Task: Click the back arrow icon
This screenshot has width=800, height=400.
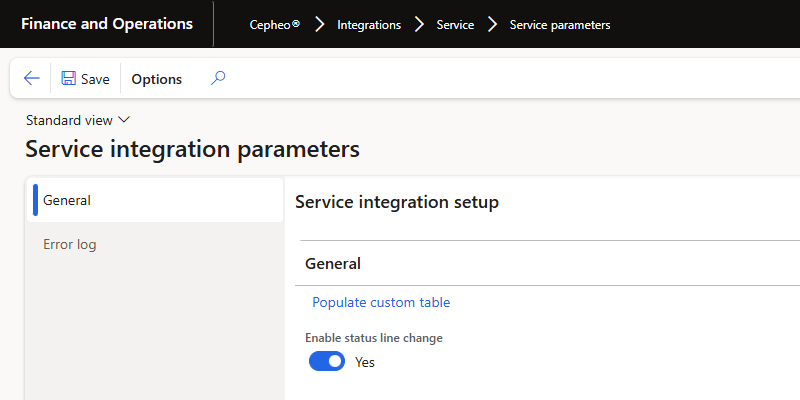Action: (31, 78)
